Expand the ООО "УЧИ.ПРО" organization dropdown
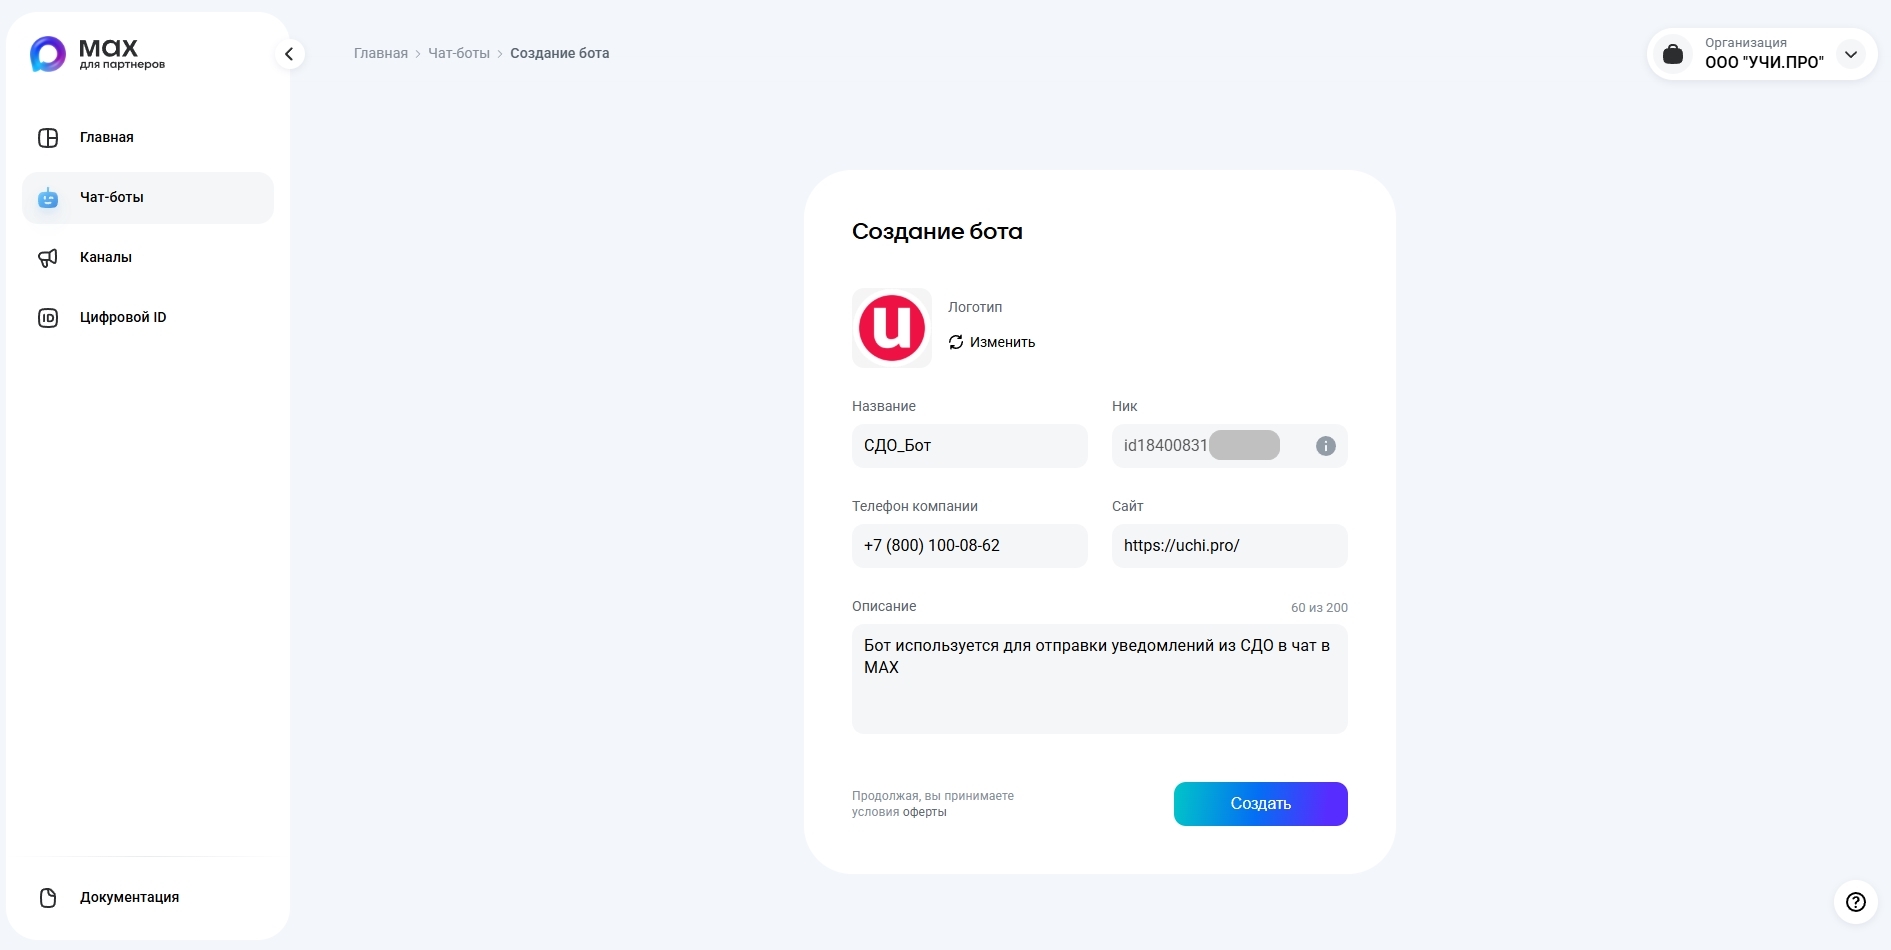Image resolution: width=1891 pixels, height=950 pixels. [1851, 55]
